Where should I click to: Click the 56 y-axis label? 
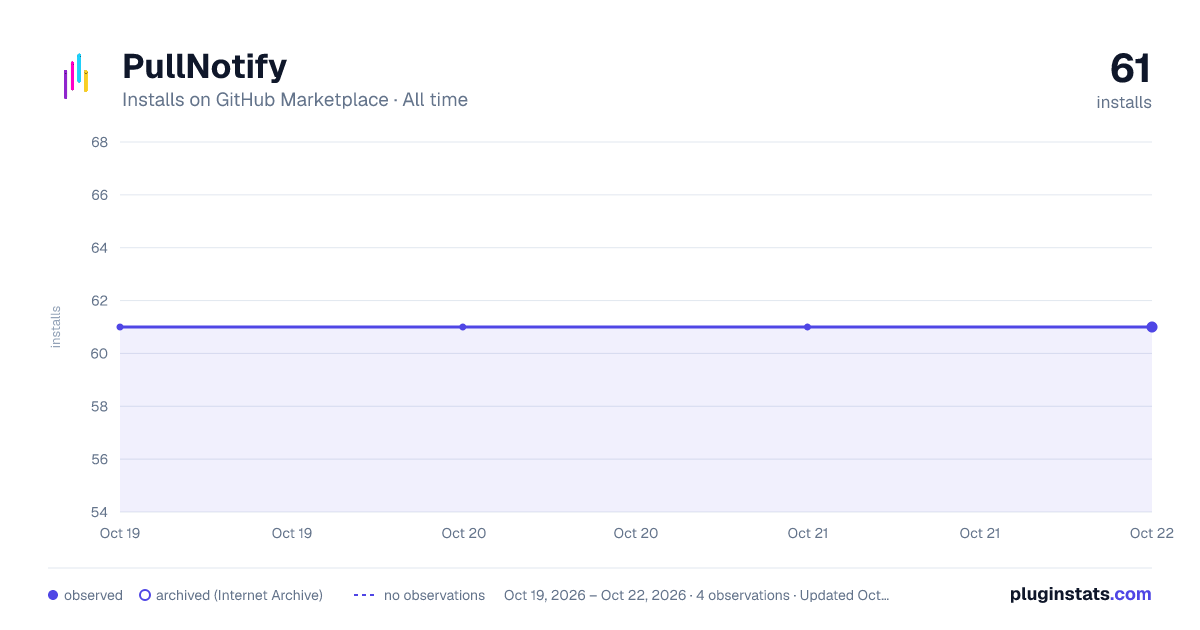(x=99, y=460)
